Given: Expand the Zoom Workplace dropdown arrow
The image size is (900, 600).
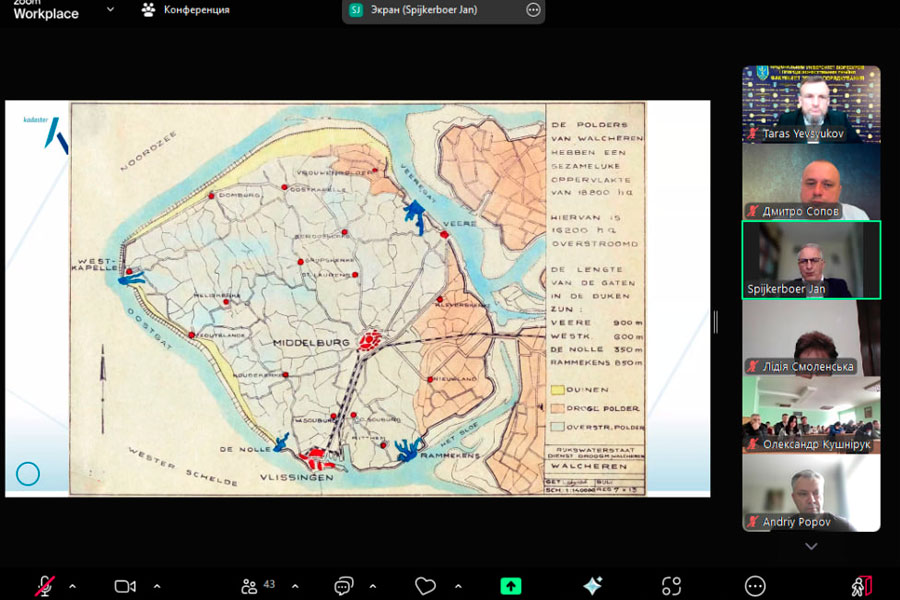Looking at the screenshot, I should point(111,9).
